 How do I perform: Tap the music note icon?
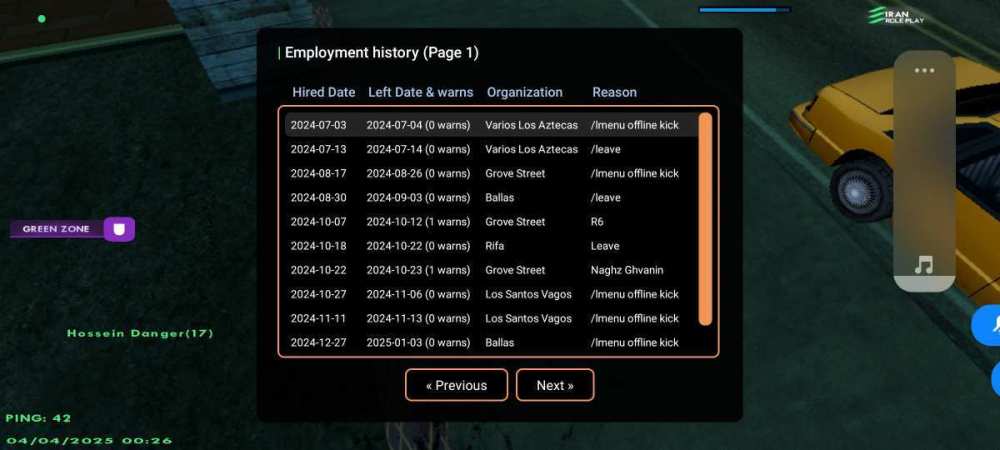(923, 265)
